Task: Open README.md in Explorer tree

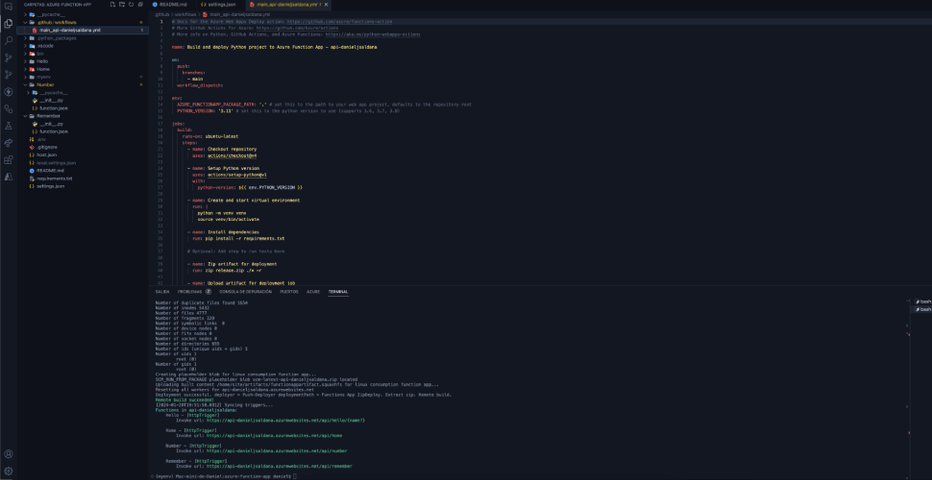Action: (x=83, y=170)
